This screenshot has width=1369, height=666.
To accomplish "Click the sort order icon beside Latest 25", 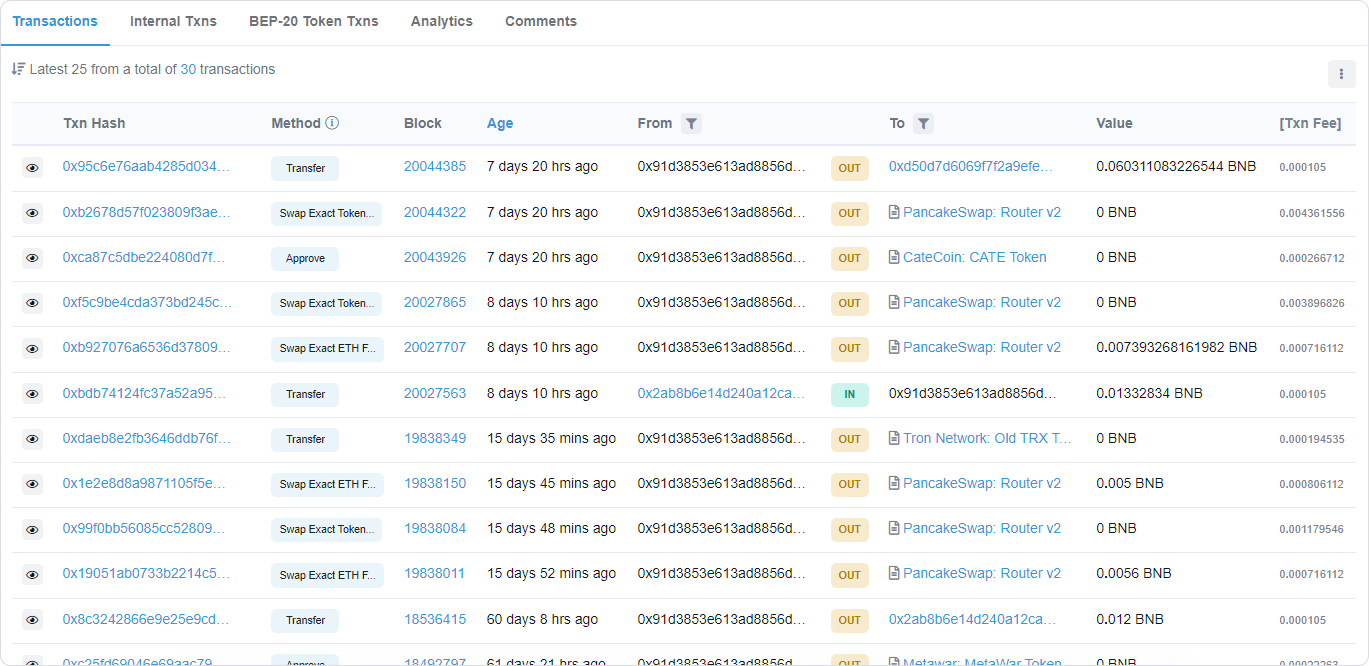I will click(x=18, y=69).
